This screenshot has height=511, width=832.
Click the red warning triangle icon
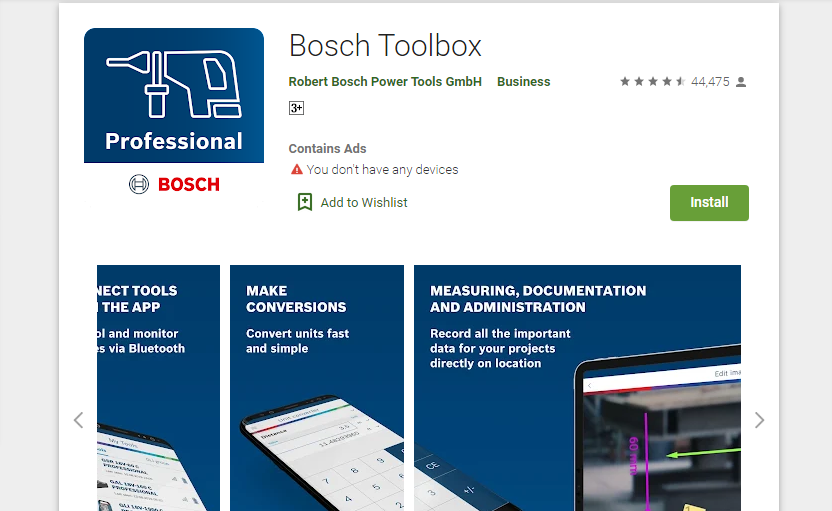click(x=297, y=170)
